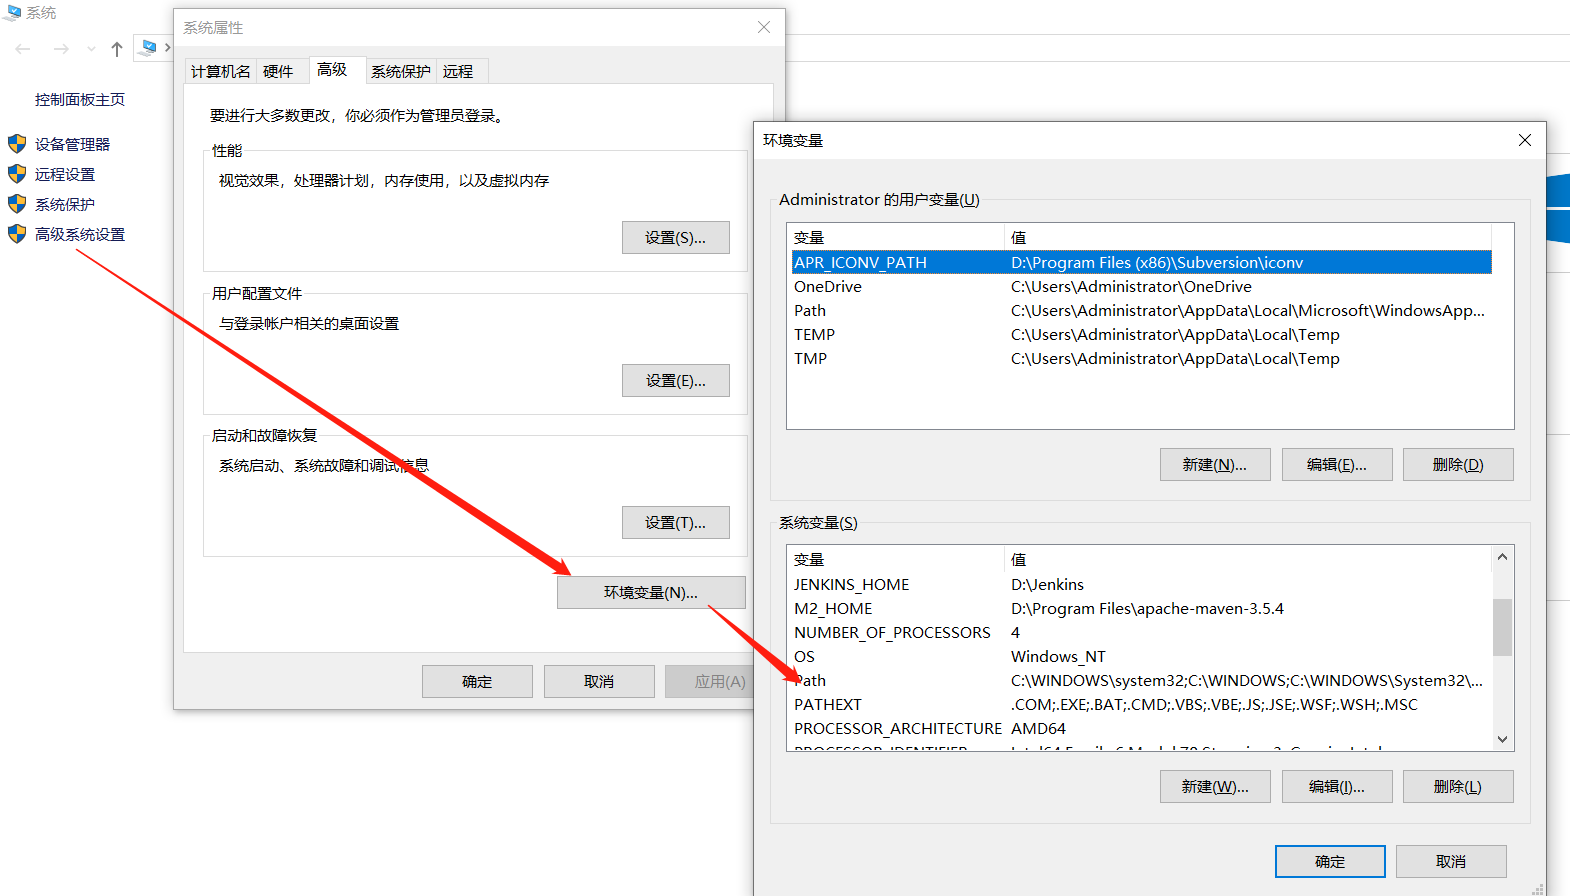This screenshot has height=896, width=1570.
Task: Open the recent locations chevron in System window
Action: pyautogui.click(x=92, y=49)
